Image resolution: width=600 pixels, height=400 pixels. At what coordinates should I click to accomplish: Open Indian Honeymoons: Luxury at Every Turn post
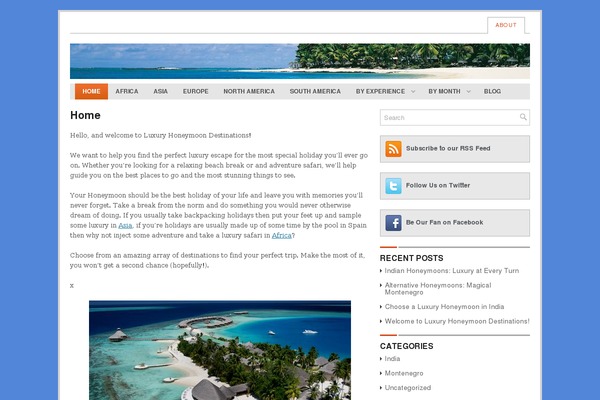tap(452, 271)
